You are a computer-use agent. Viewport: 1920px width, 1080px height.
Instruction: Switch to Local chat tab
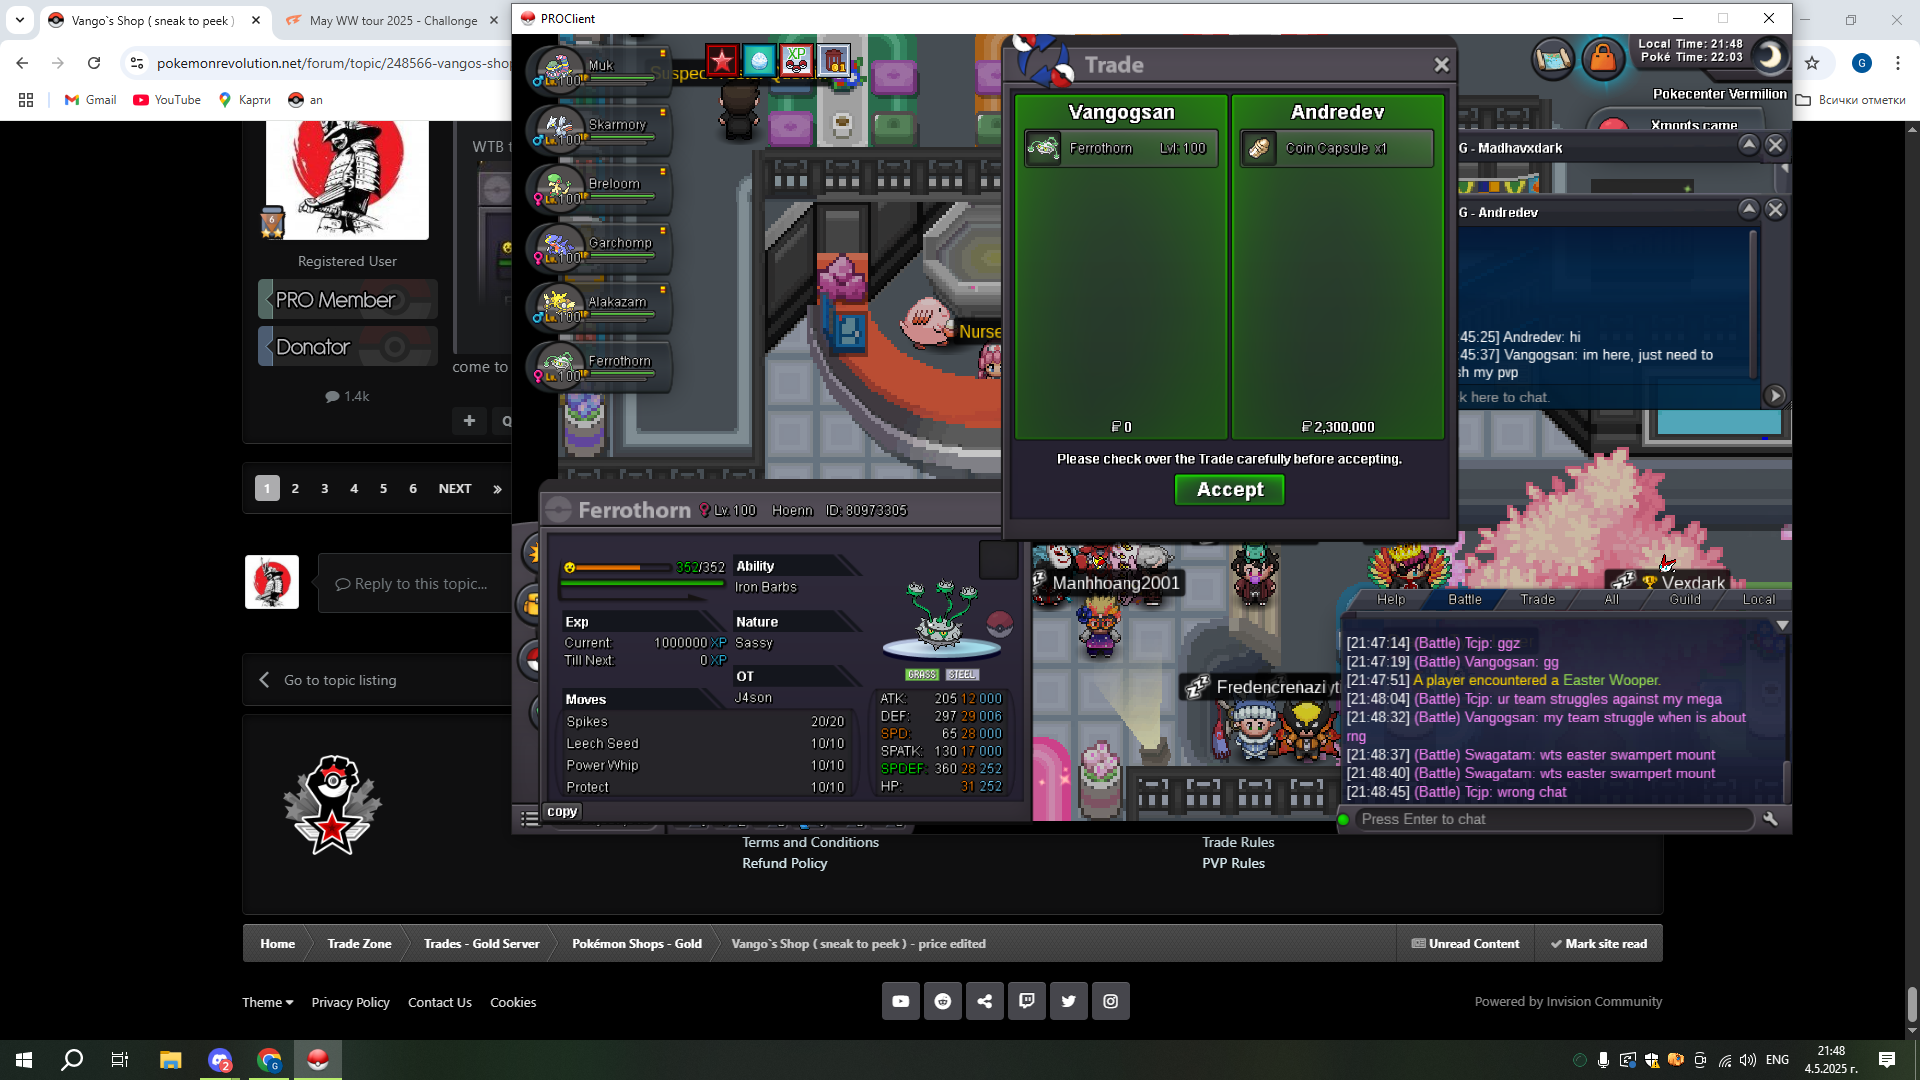1759,600
